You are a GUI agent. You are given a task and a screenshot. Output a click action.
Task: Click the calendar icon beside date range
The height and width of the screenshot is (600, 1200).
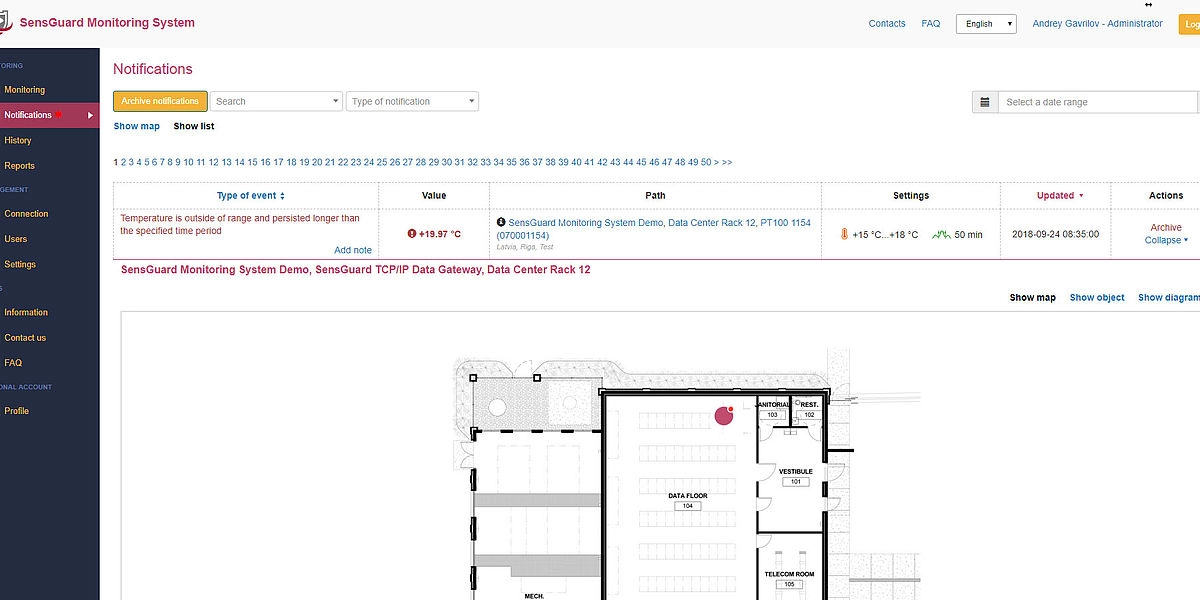coord(985,102)
